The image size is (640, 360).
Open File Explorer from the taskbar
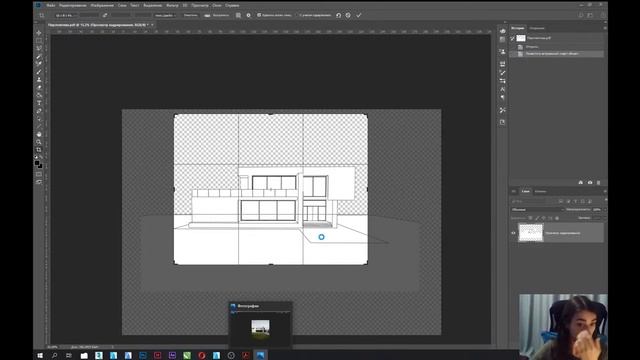[84, 356]
